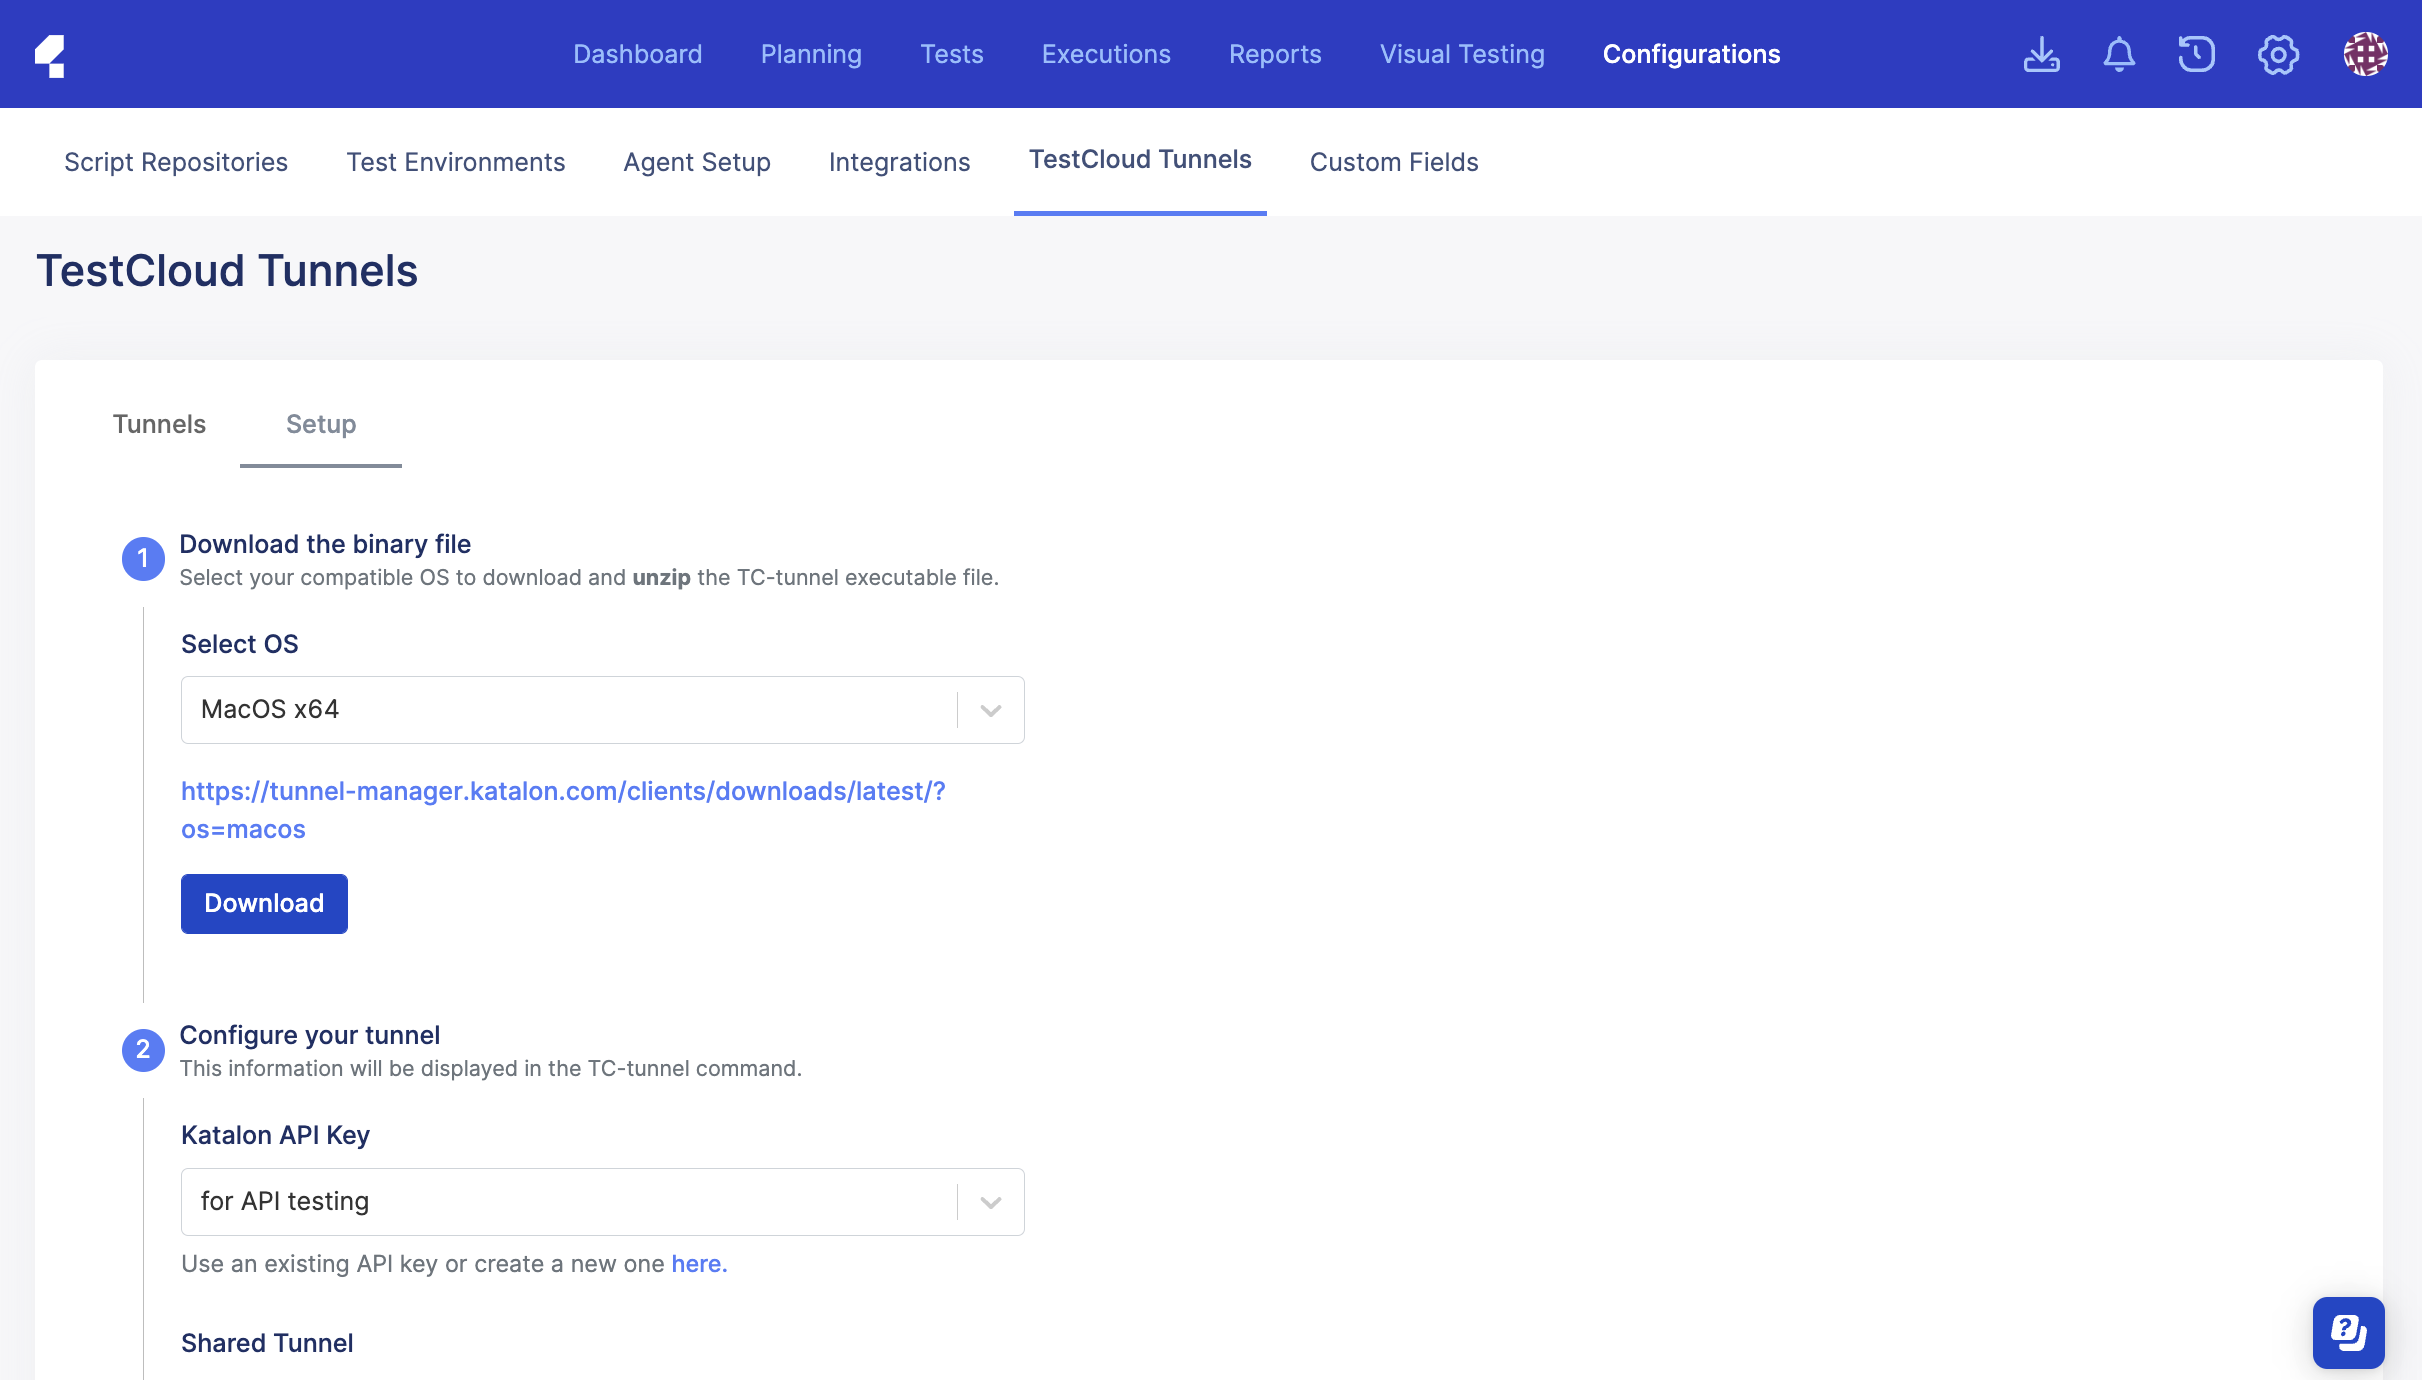Switch to the Tunnels tab
2422x1380 pixels.
point(158,422)
